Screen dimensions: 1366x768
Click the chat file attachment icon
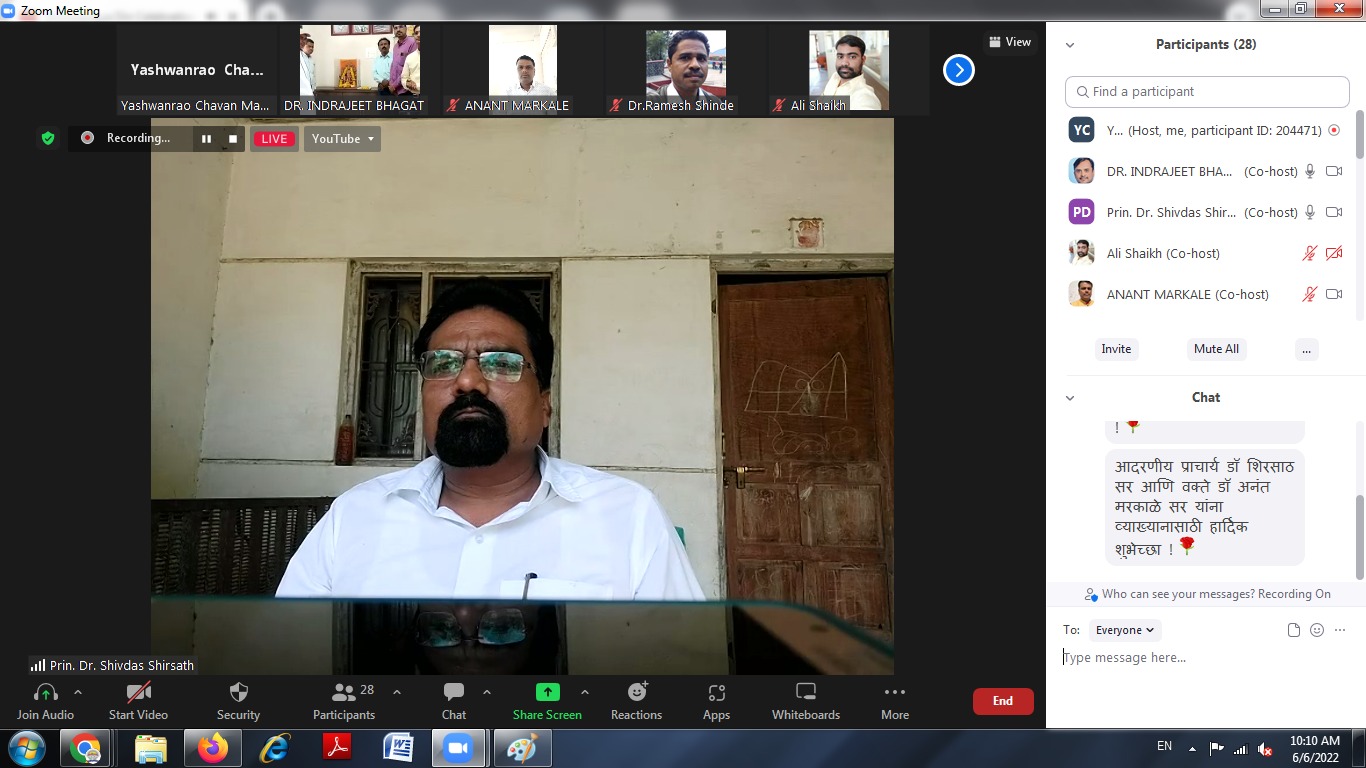coord(1294,630)
